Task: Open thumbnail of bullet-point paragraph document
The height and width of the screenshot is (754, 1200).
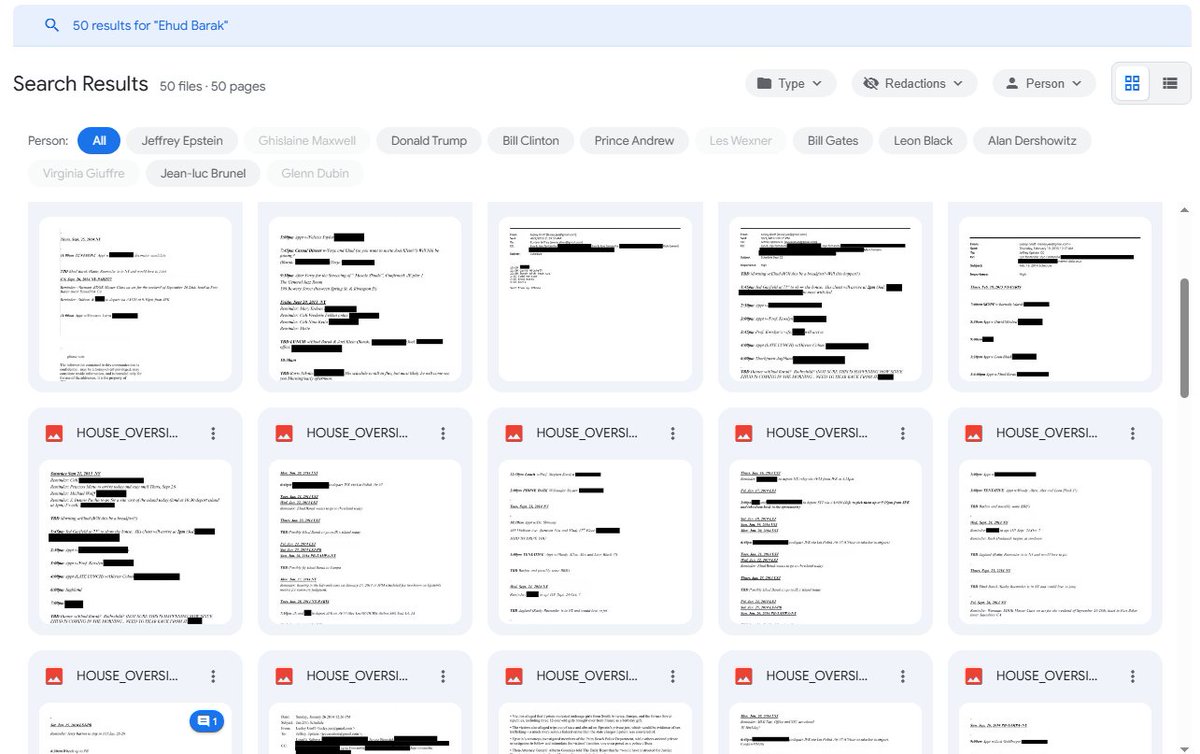Action: coord(595,727)
